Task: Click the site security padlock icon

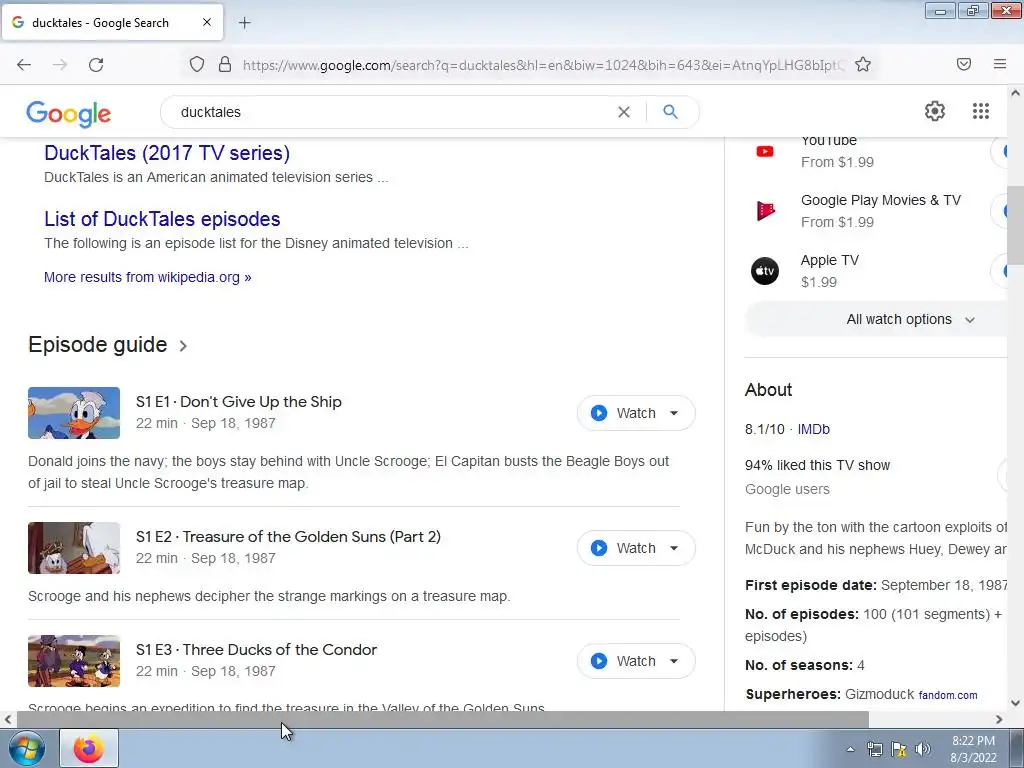Action: click(225, 64)
